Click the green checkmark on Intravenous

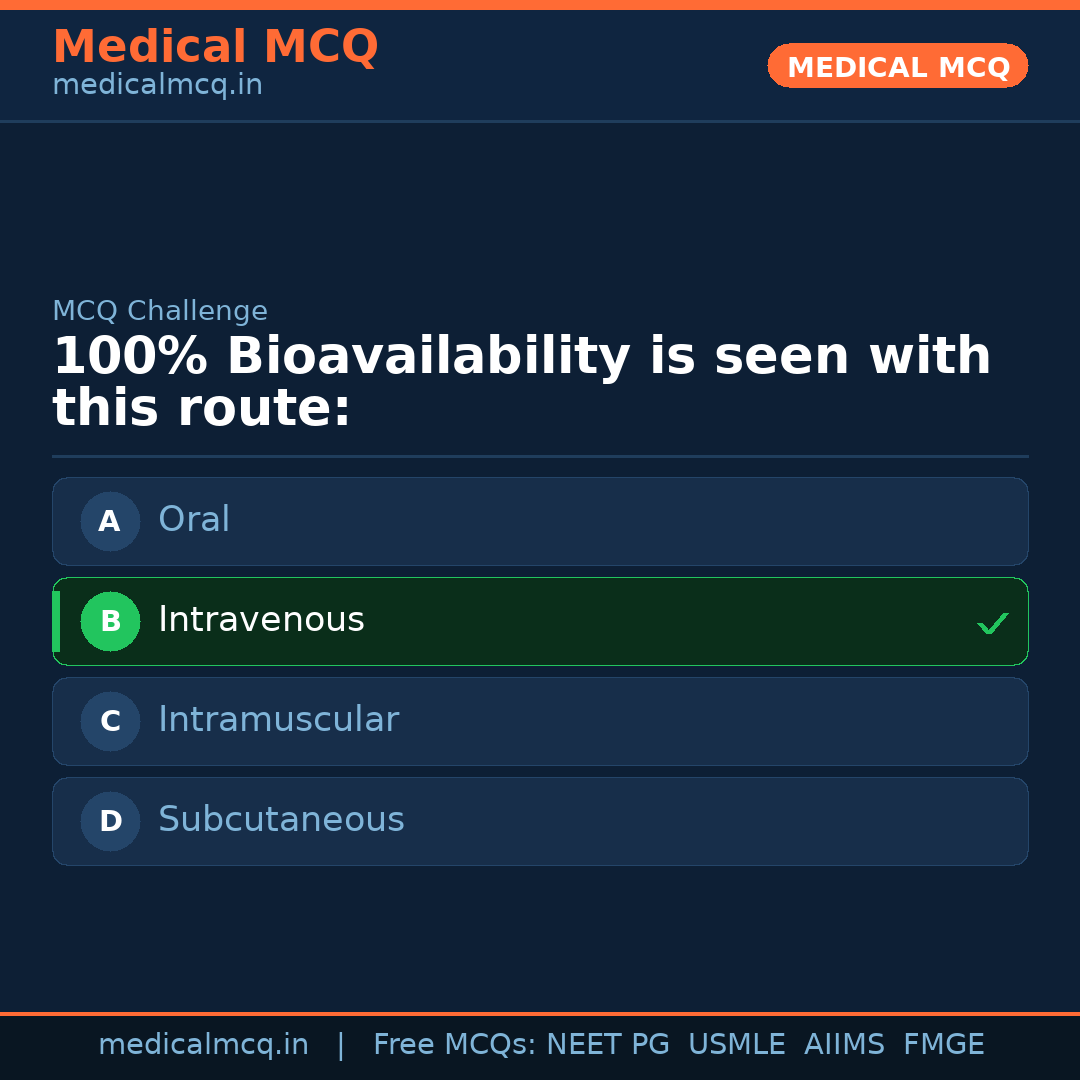[992, 623]
